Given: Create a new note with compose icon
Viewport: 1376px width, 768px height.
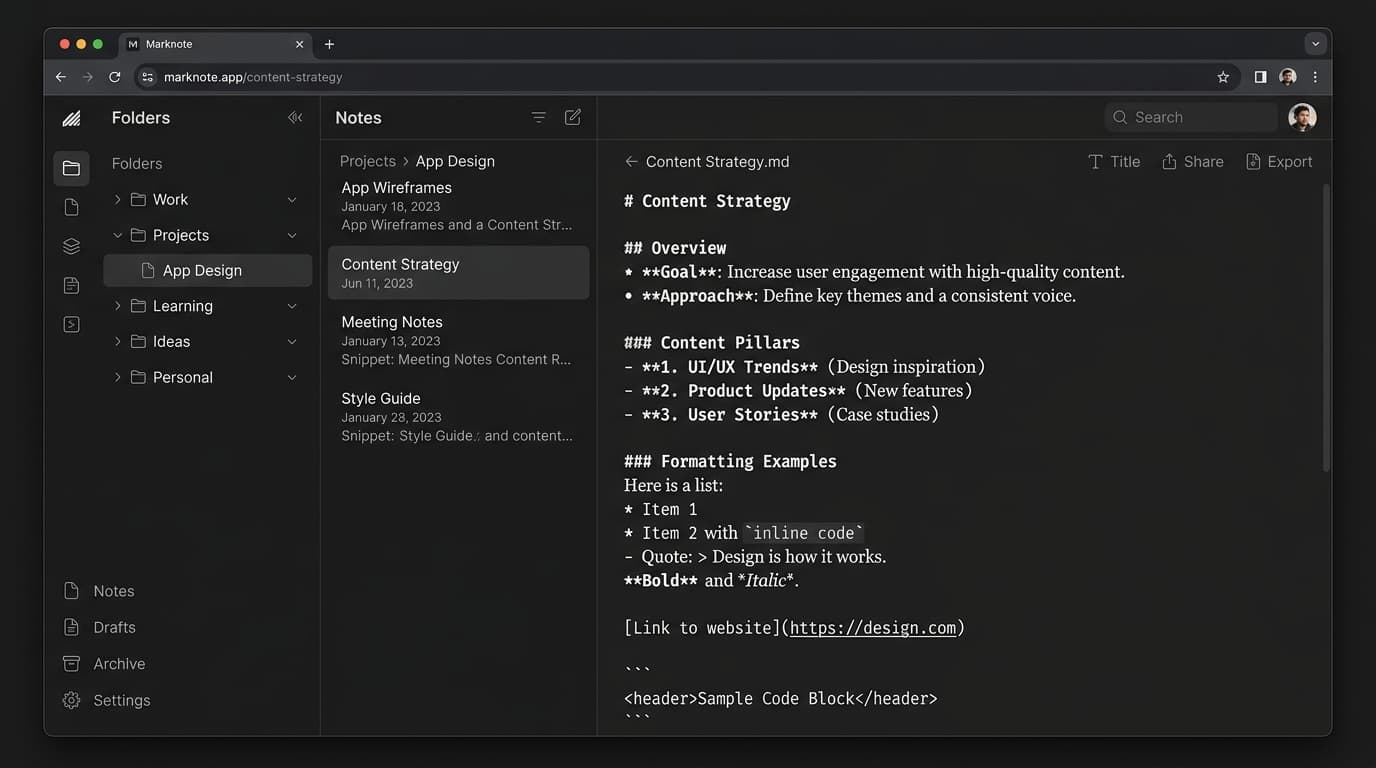Looking at the screenshot, I should [573, 117].
